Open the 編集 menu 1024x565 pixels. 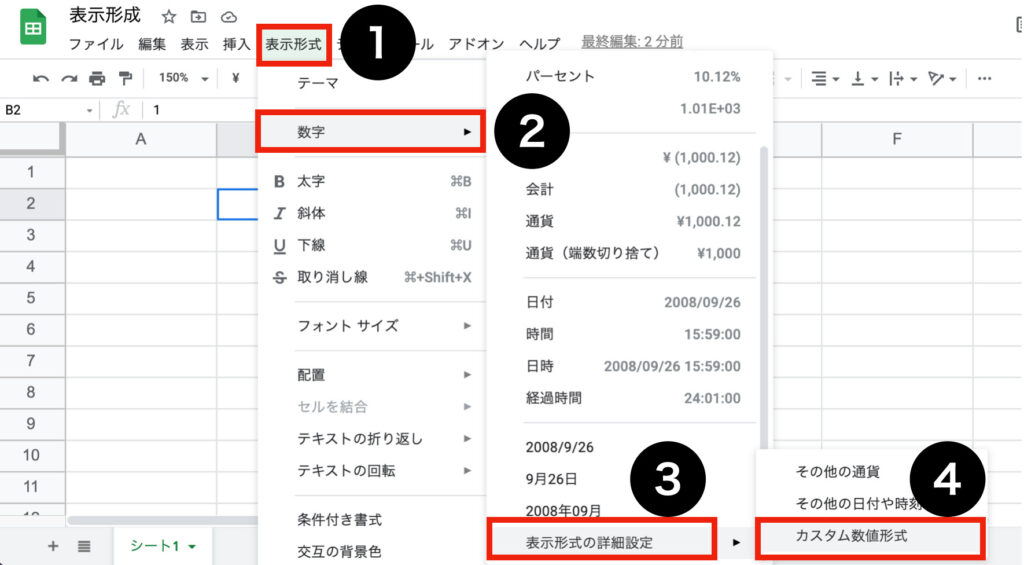[x=152, y=44]
